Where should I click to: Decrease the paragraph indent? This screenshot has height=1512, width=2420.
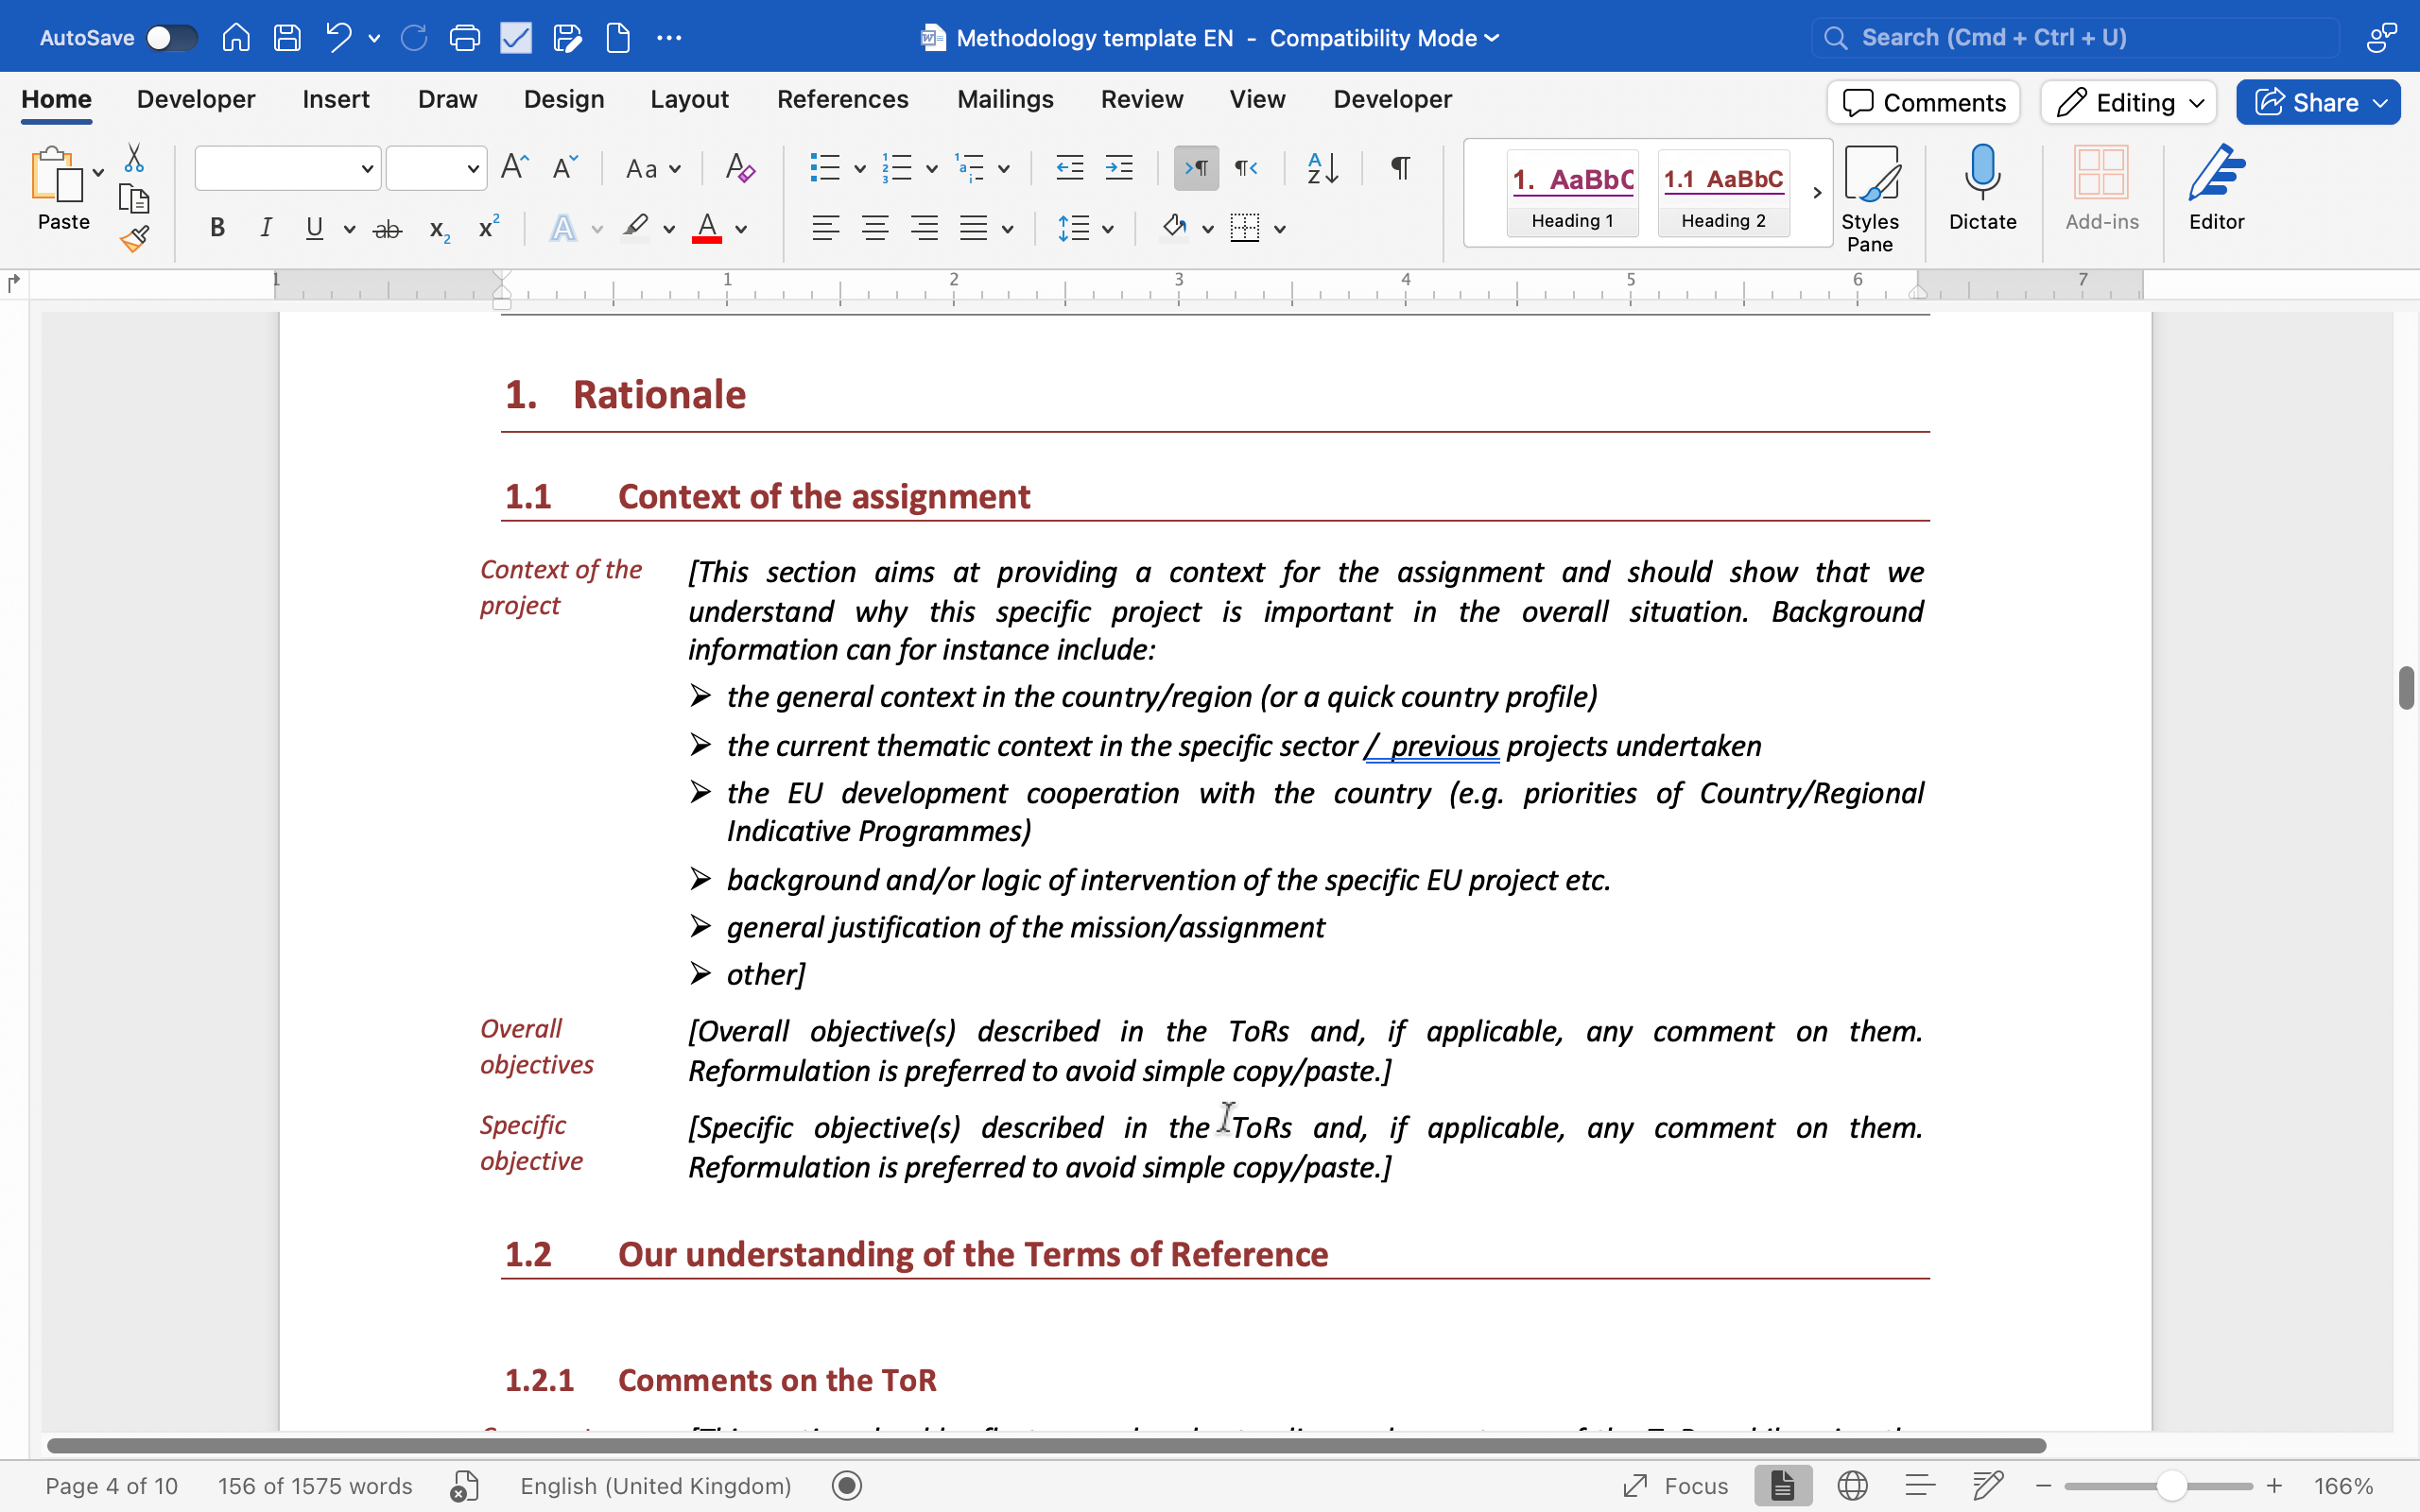click(1070, 167)
